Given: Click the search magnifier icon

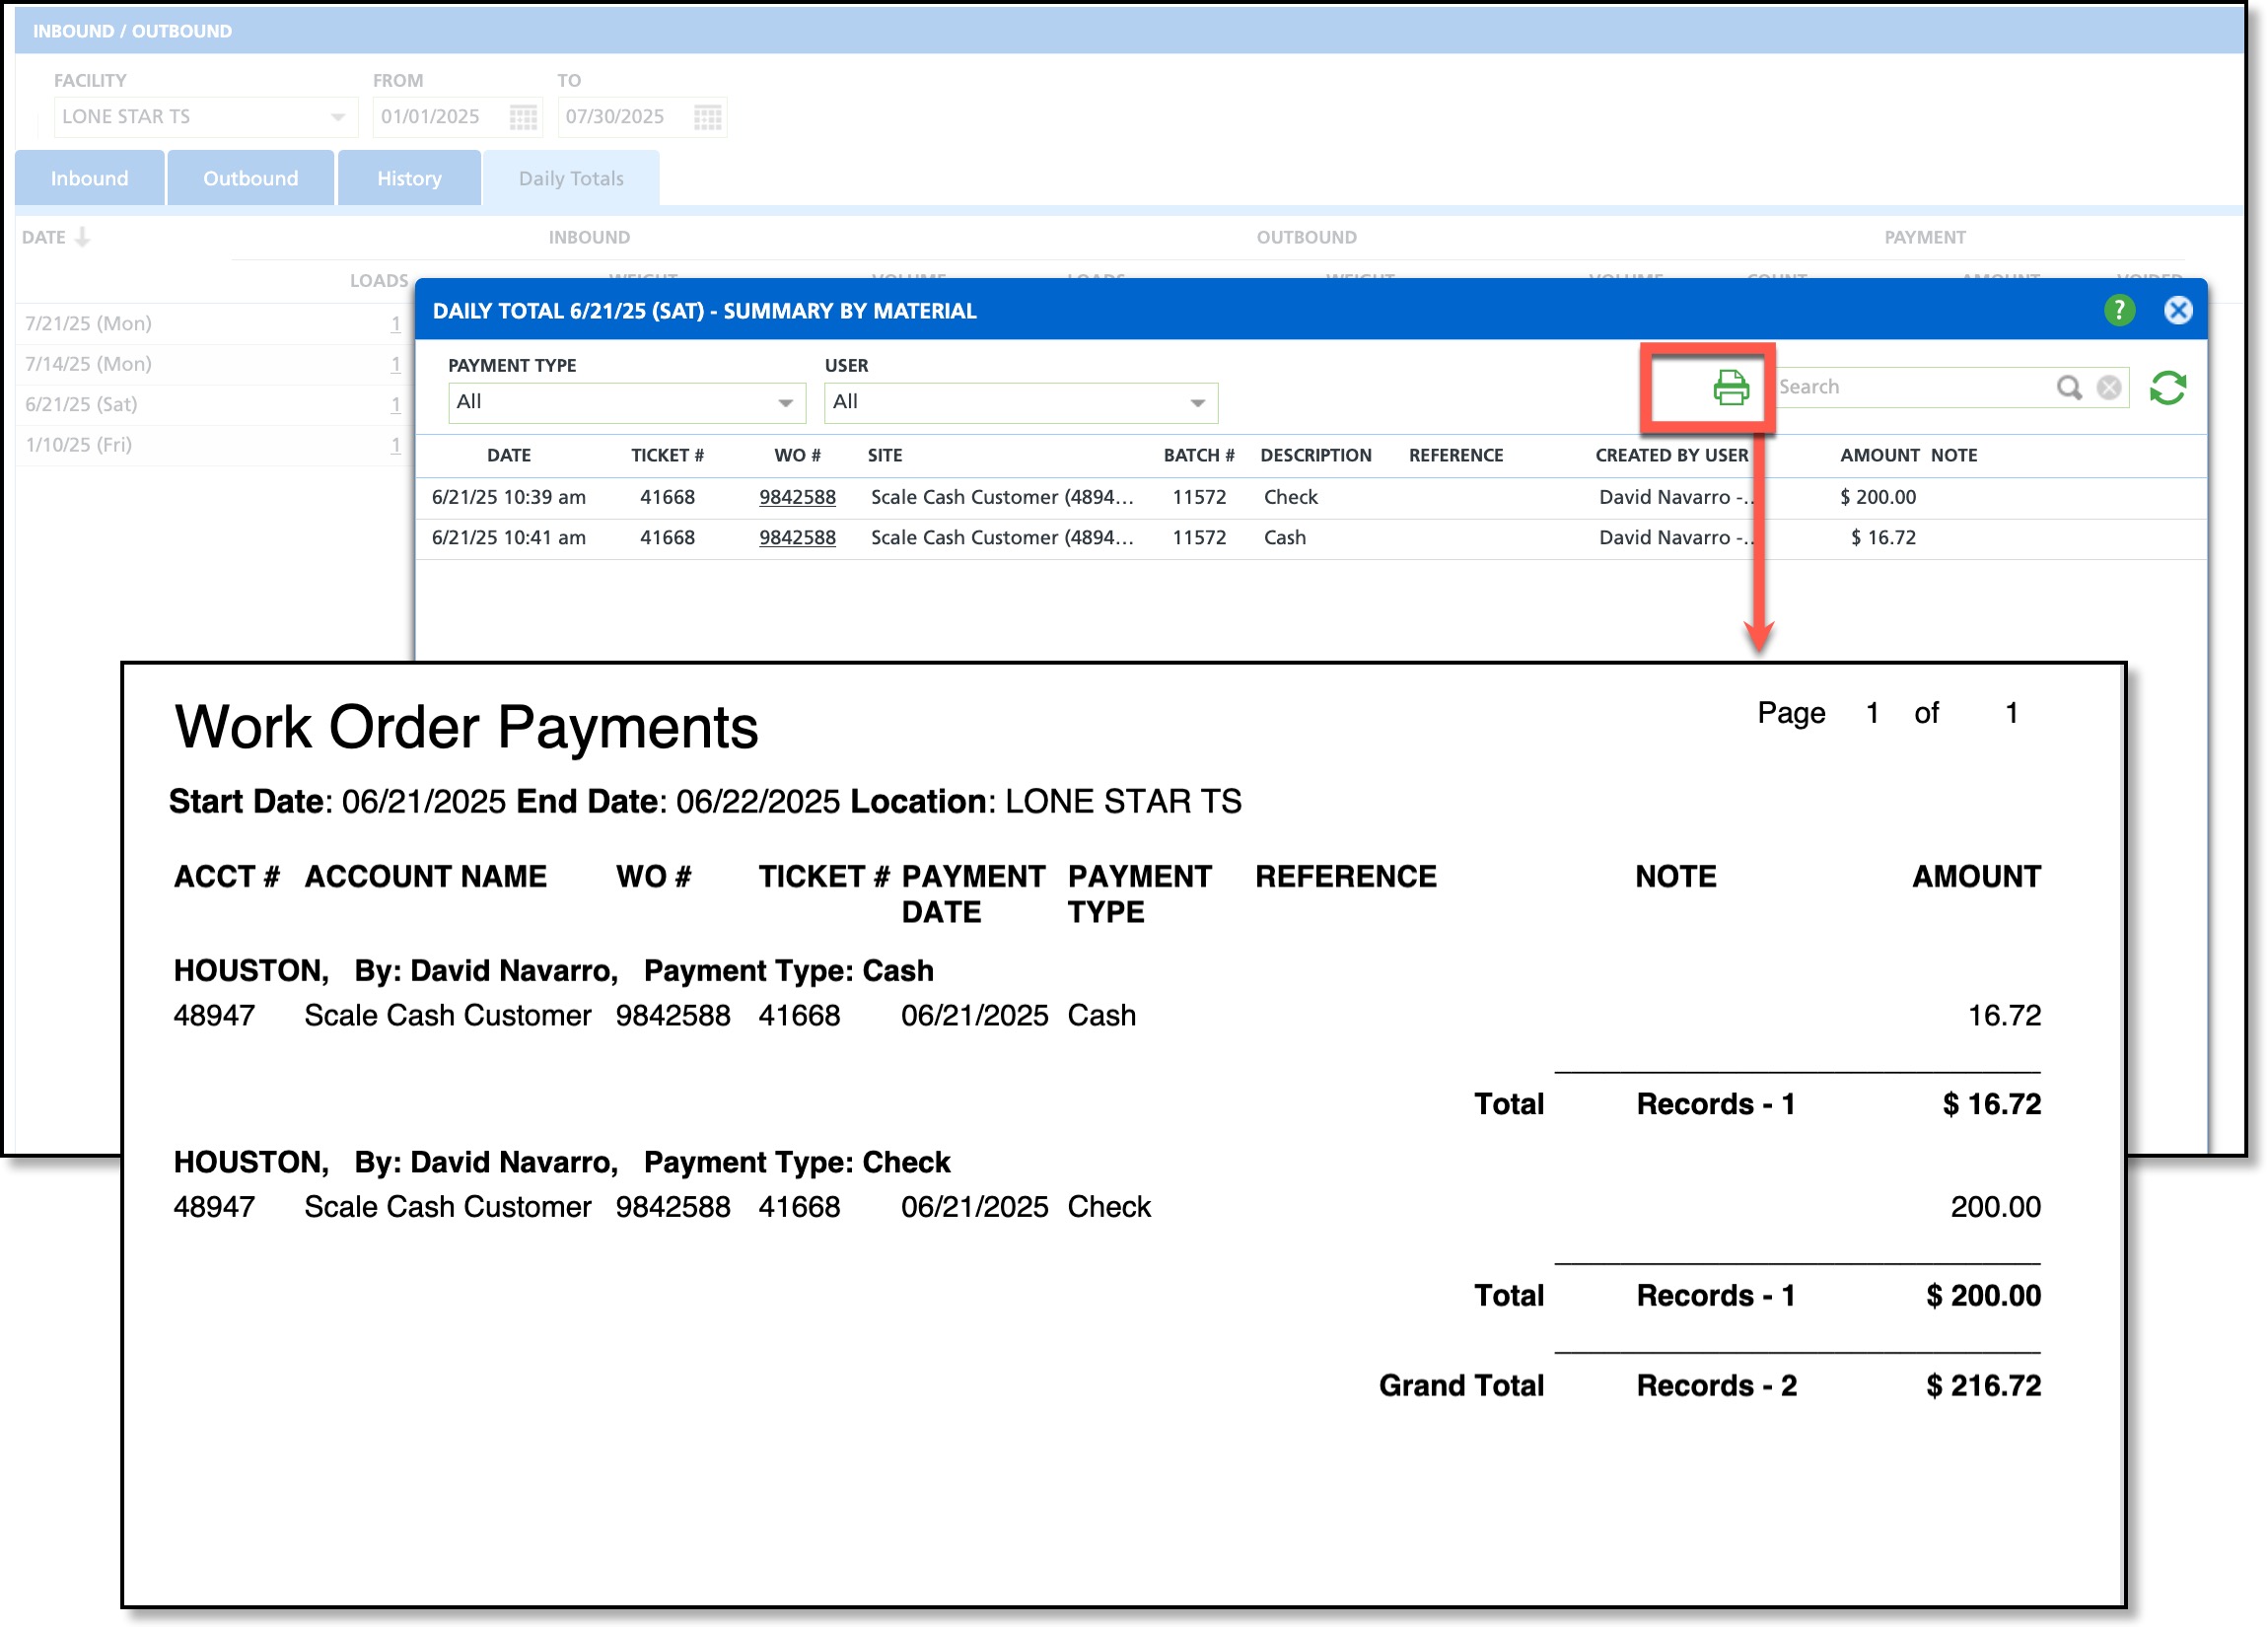Looking at the screenshot, I should click(2068, 387).
